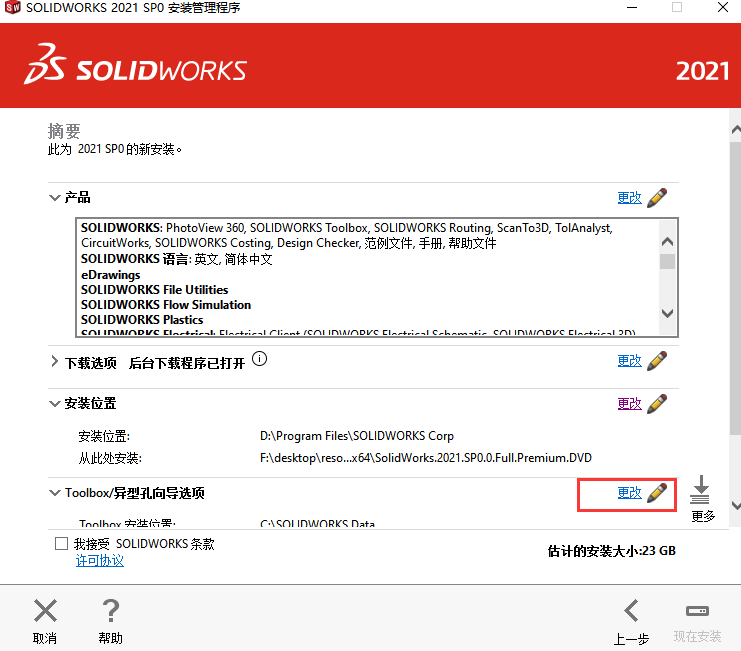Screen dimensions: 741x651
Task: Open the 许可协议 link
Action: coord(100,561)
